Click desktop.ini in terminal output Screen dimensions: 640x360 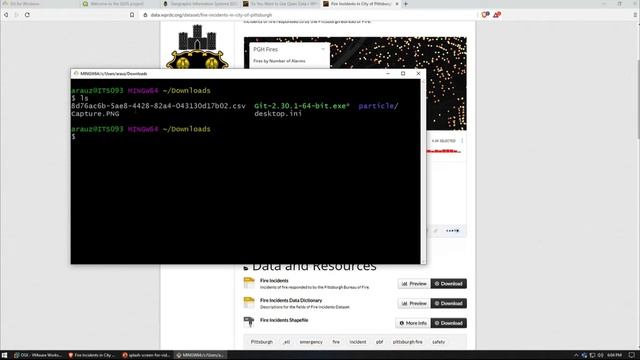point(278,113)
